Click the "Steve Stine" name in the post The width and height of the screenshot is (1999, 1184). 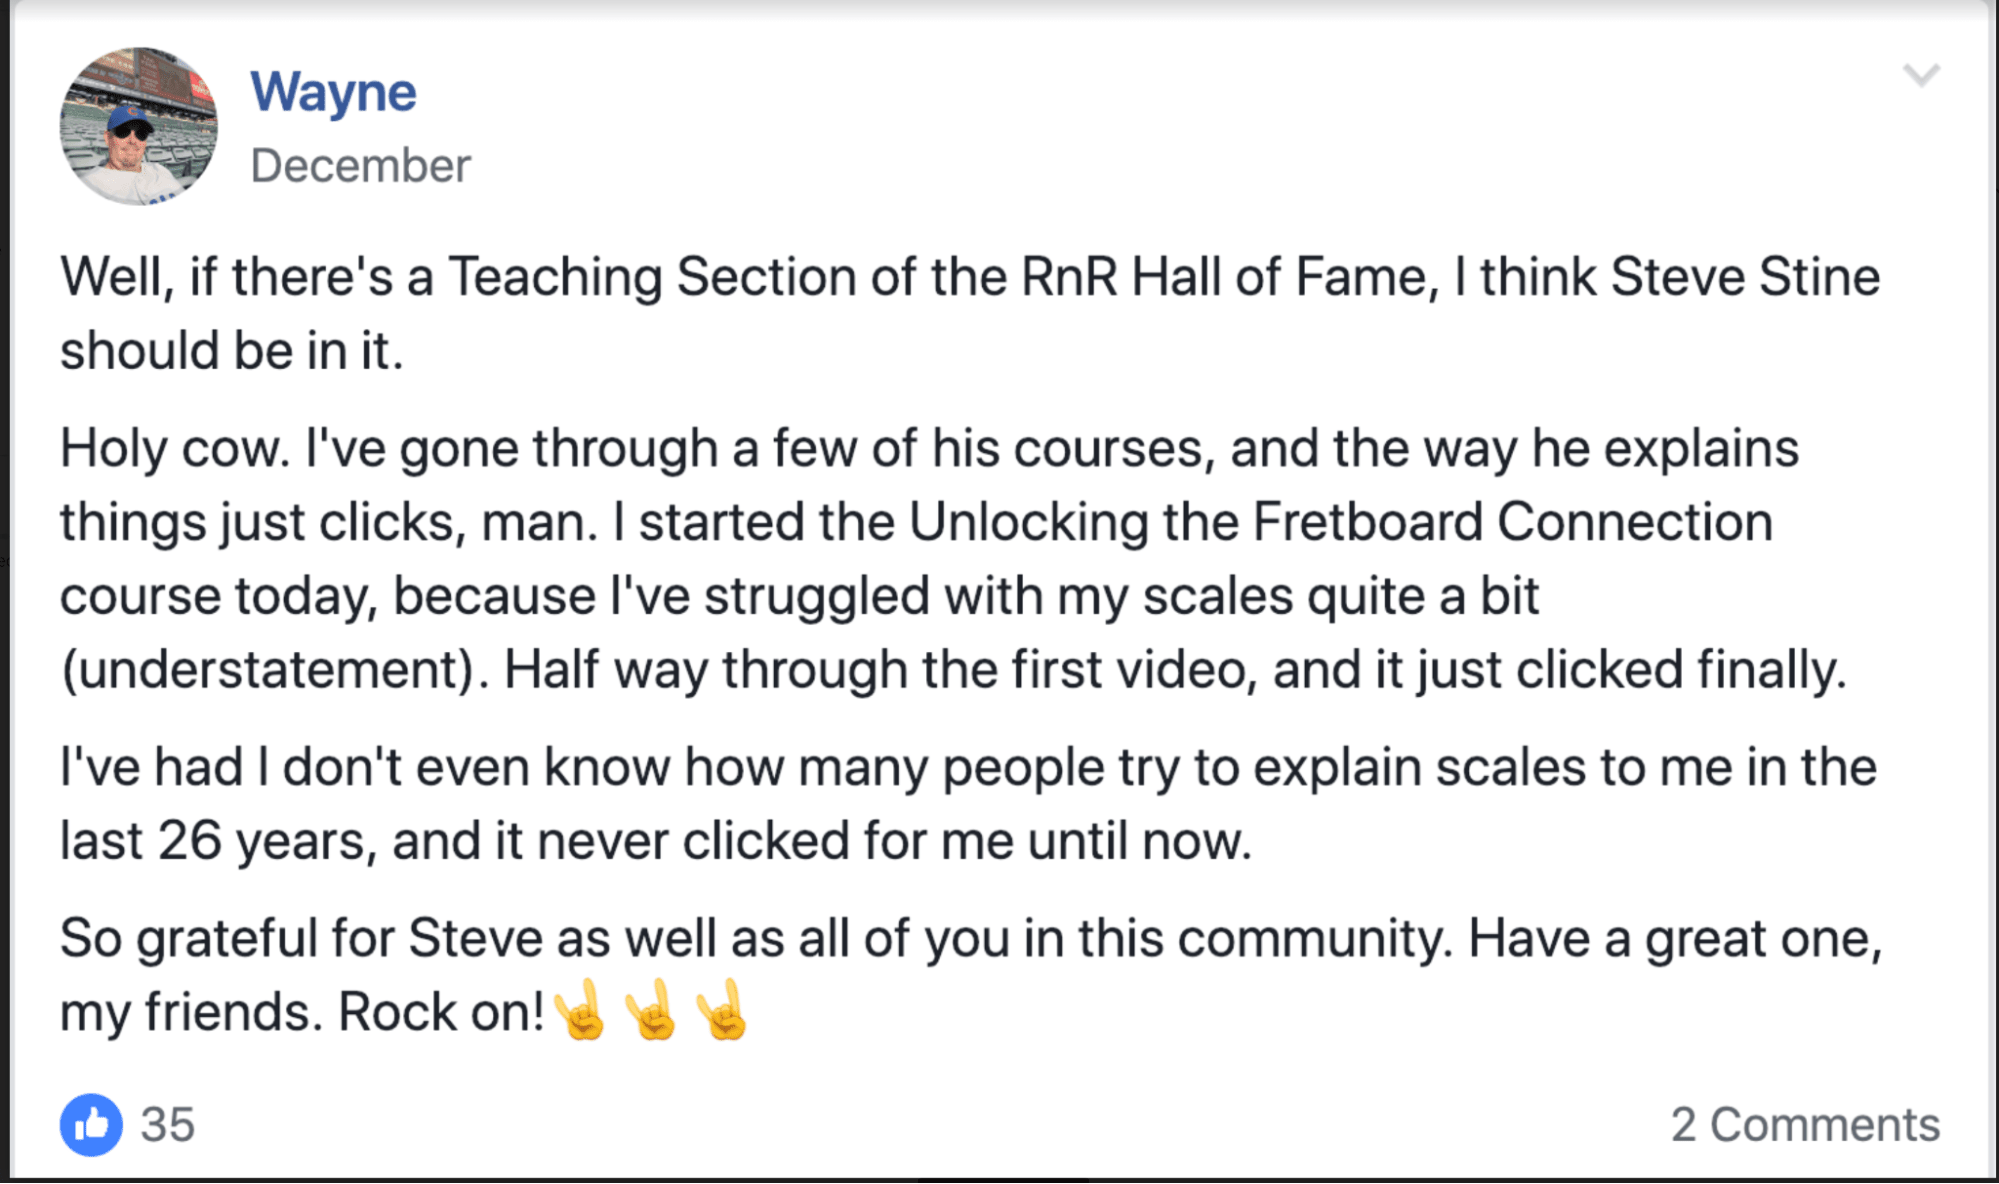[x=1745, y=277]
